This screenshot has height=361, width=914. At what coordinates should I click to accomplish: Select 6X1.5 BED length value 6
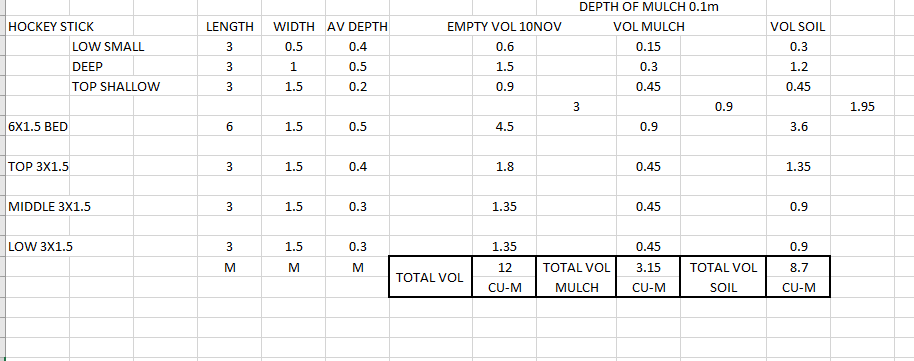[229, 127]
